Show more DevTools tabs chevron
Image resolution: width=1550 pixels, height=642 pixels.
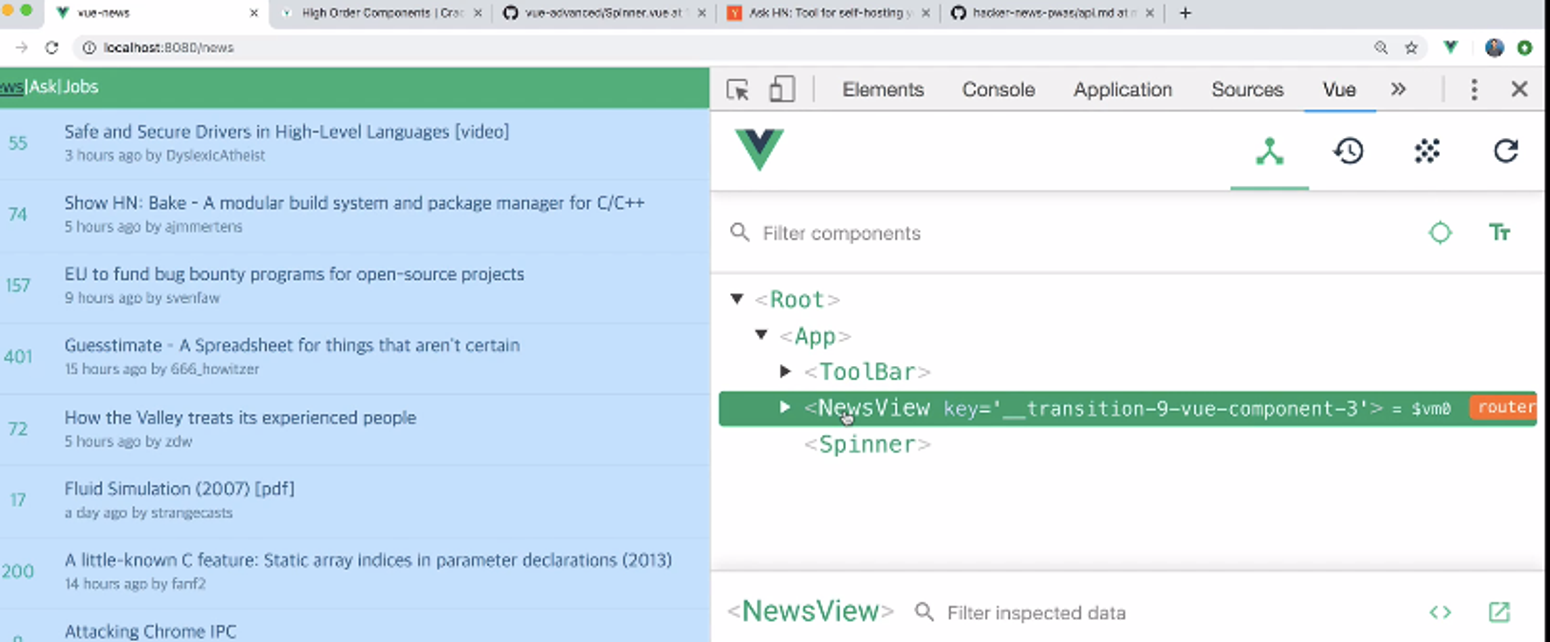coord(1399,89)
